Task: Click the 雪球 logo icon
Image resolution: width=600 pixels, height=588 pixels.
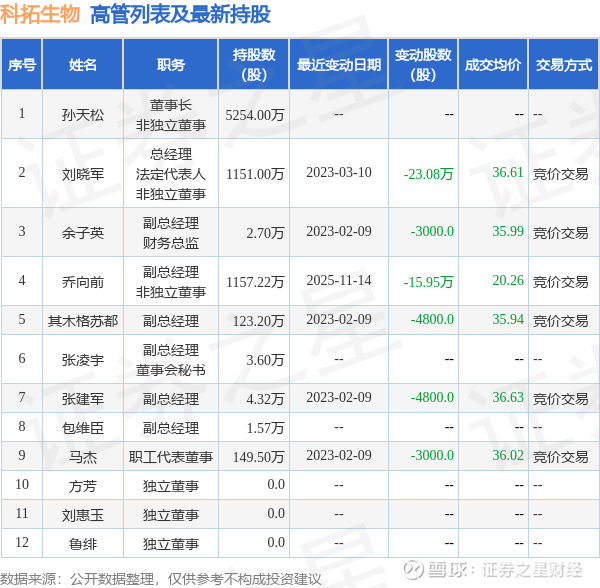Action: [413, 570]
